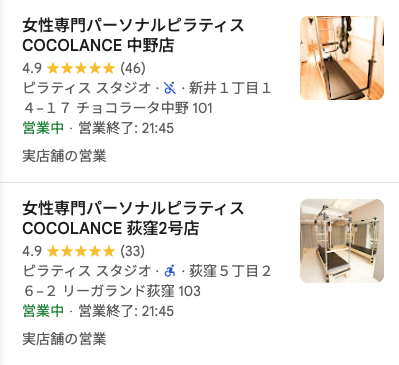Click ピラティス スタジオ category in first listing
The width and height of the screenshot is (399, 365).
coord(87,88)
